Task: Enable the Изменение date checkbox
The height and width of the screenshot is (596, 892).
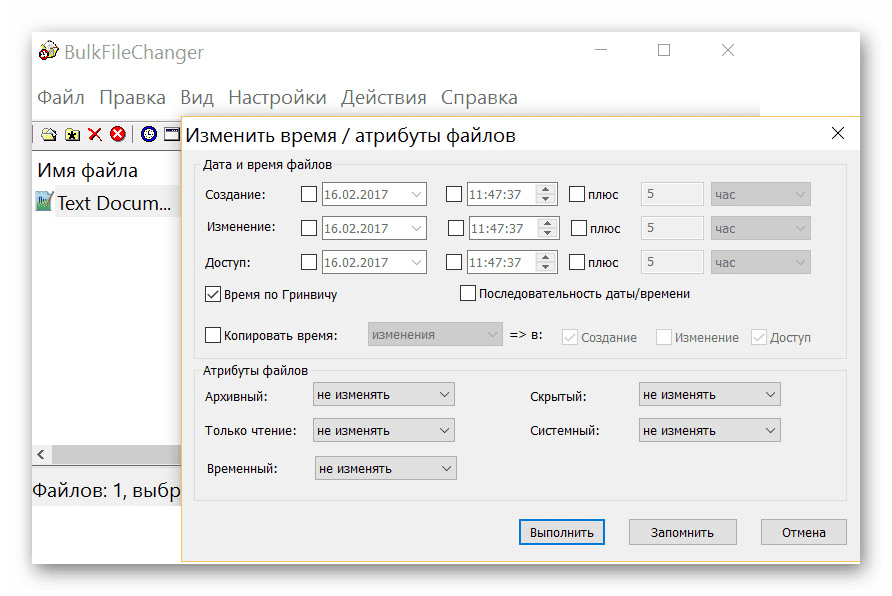Action: click(x=309, y=229)
